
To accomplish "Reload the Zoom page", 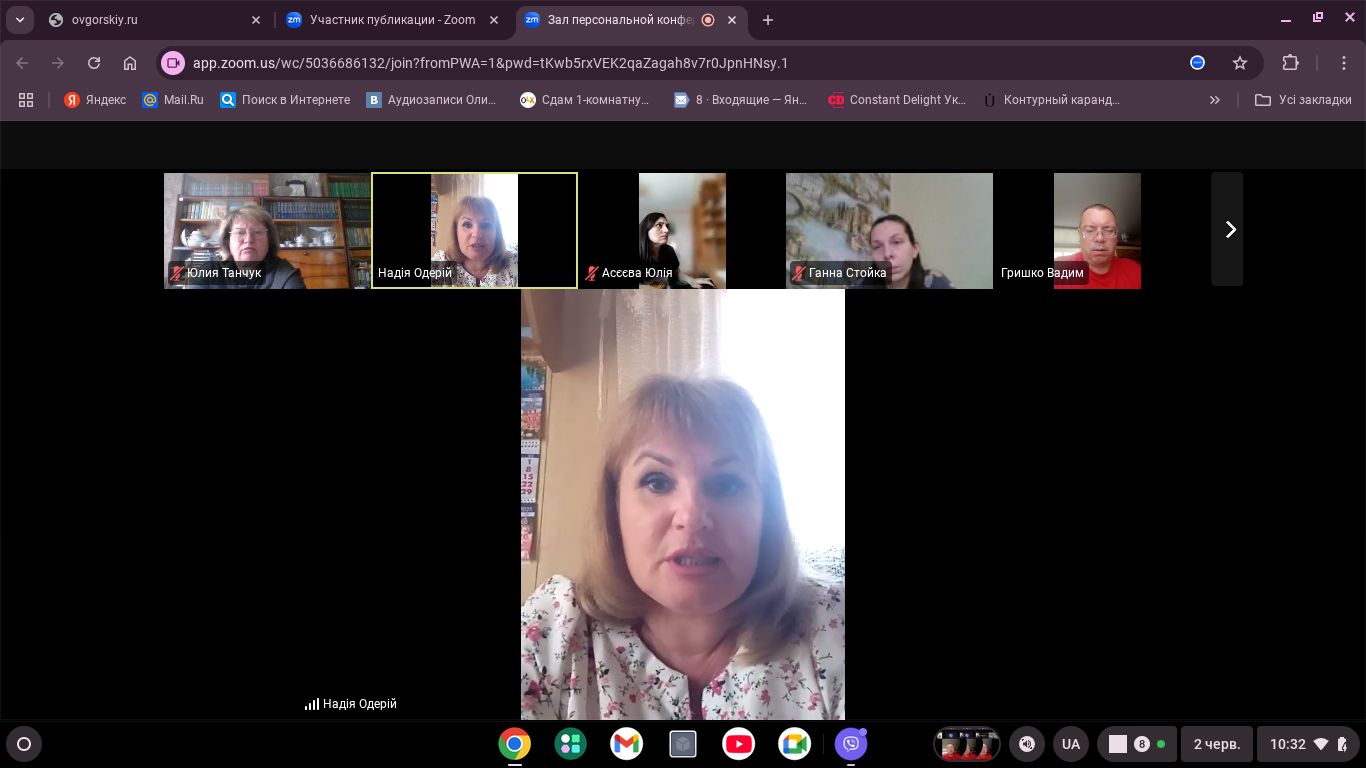I will (x=94, y=63).
